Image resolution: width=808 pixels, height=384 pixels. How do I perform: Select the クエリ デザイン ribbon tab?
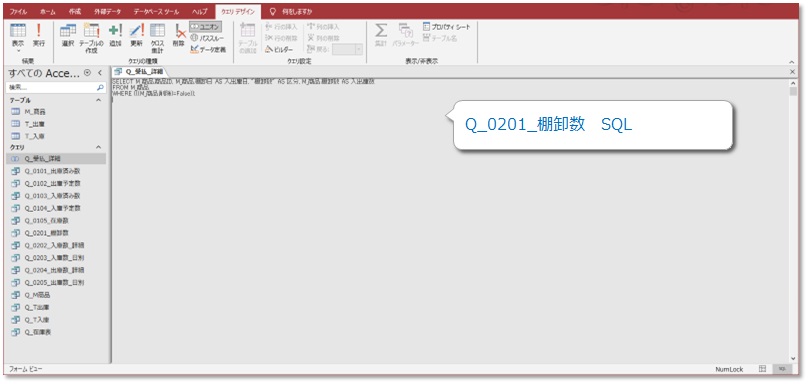pyautogui.click(x=238, y=11)
